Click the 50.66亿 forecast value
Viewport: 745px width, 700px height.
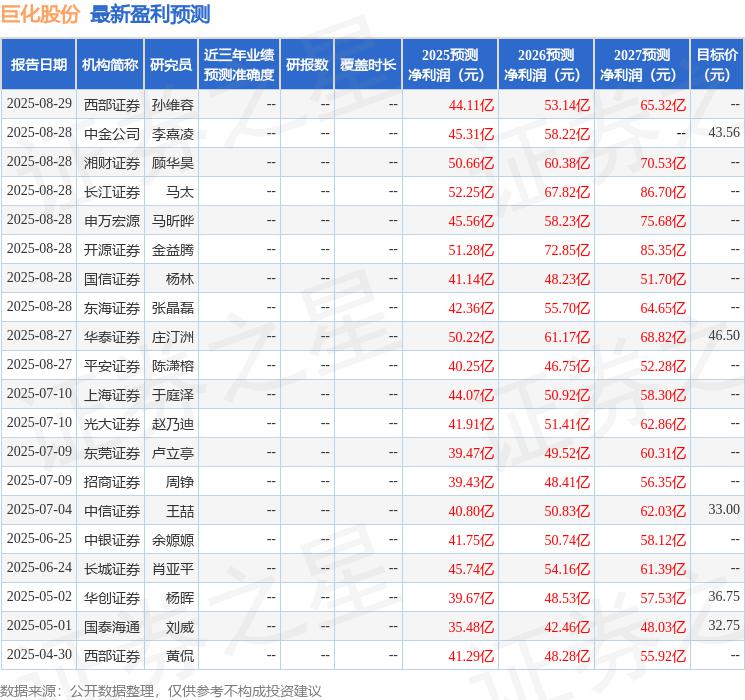click(x=471, y=163)
